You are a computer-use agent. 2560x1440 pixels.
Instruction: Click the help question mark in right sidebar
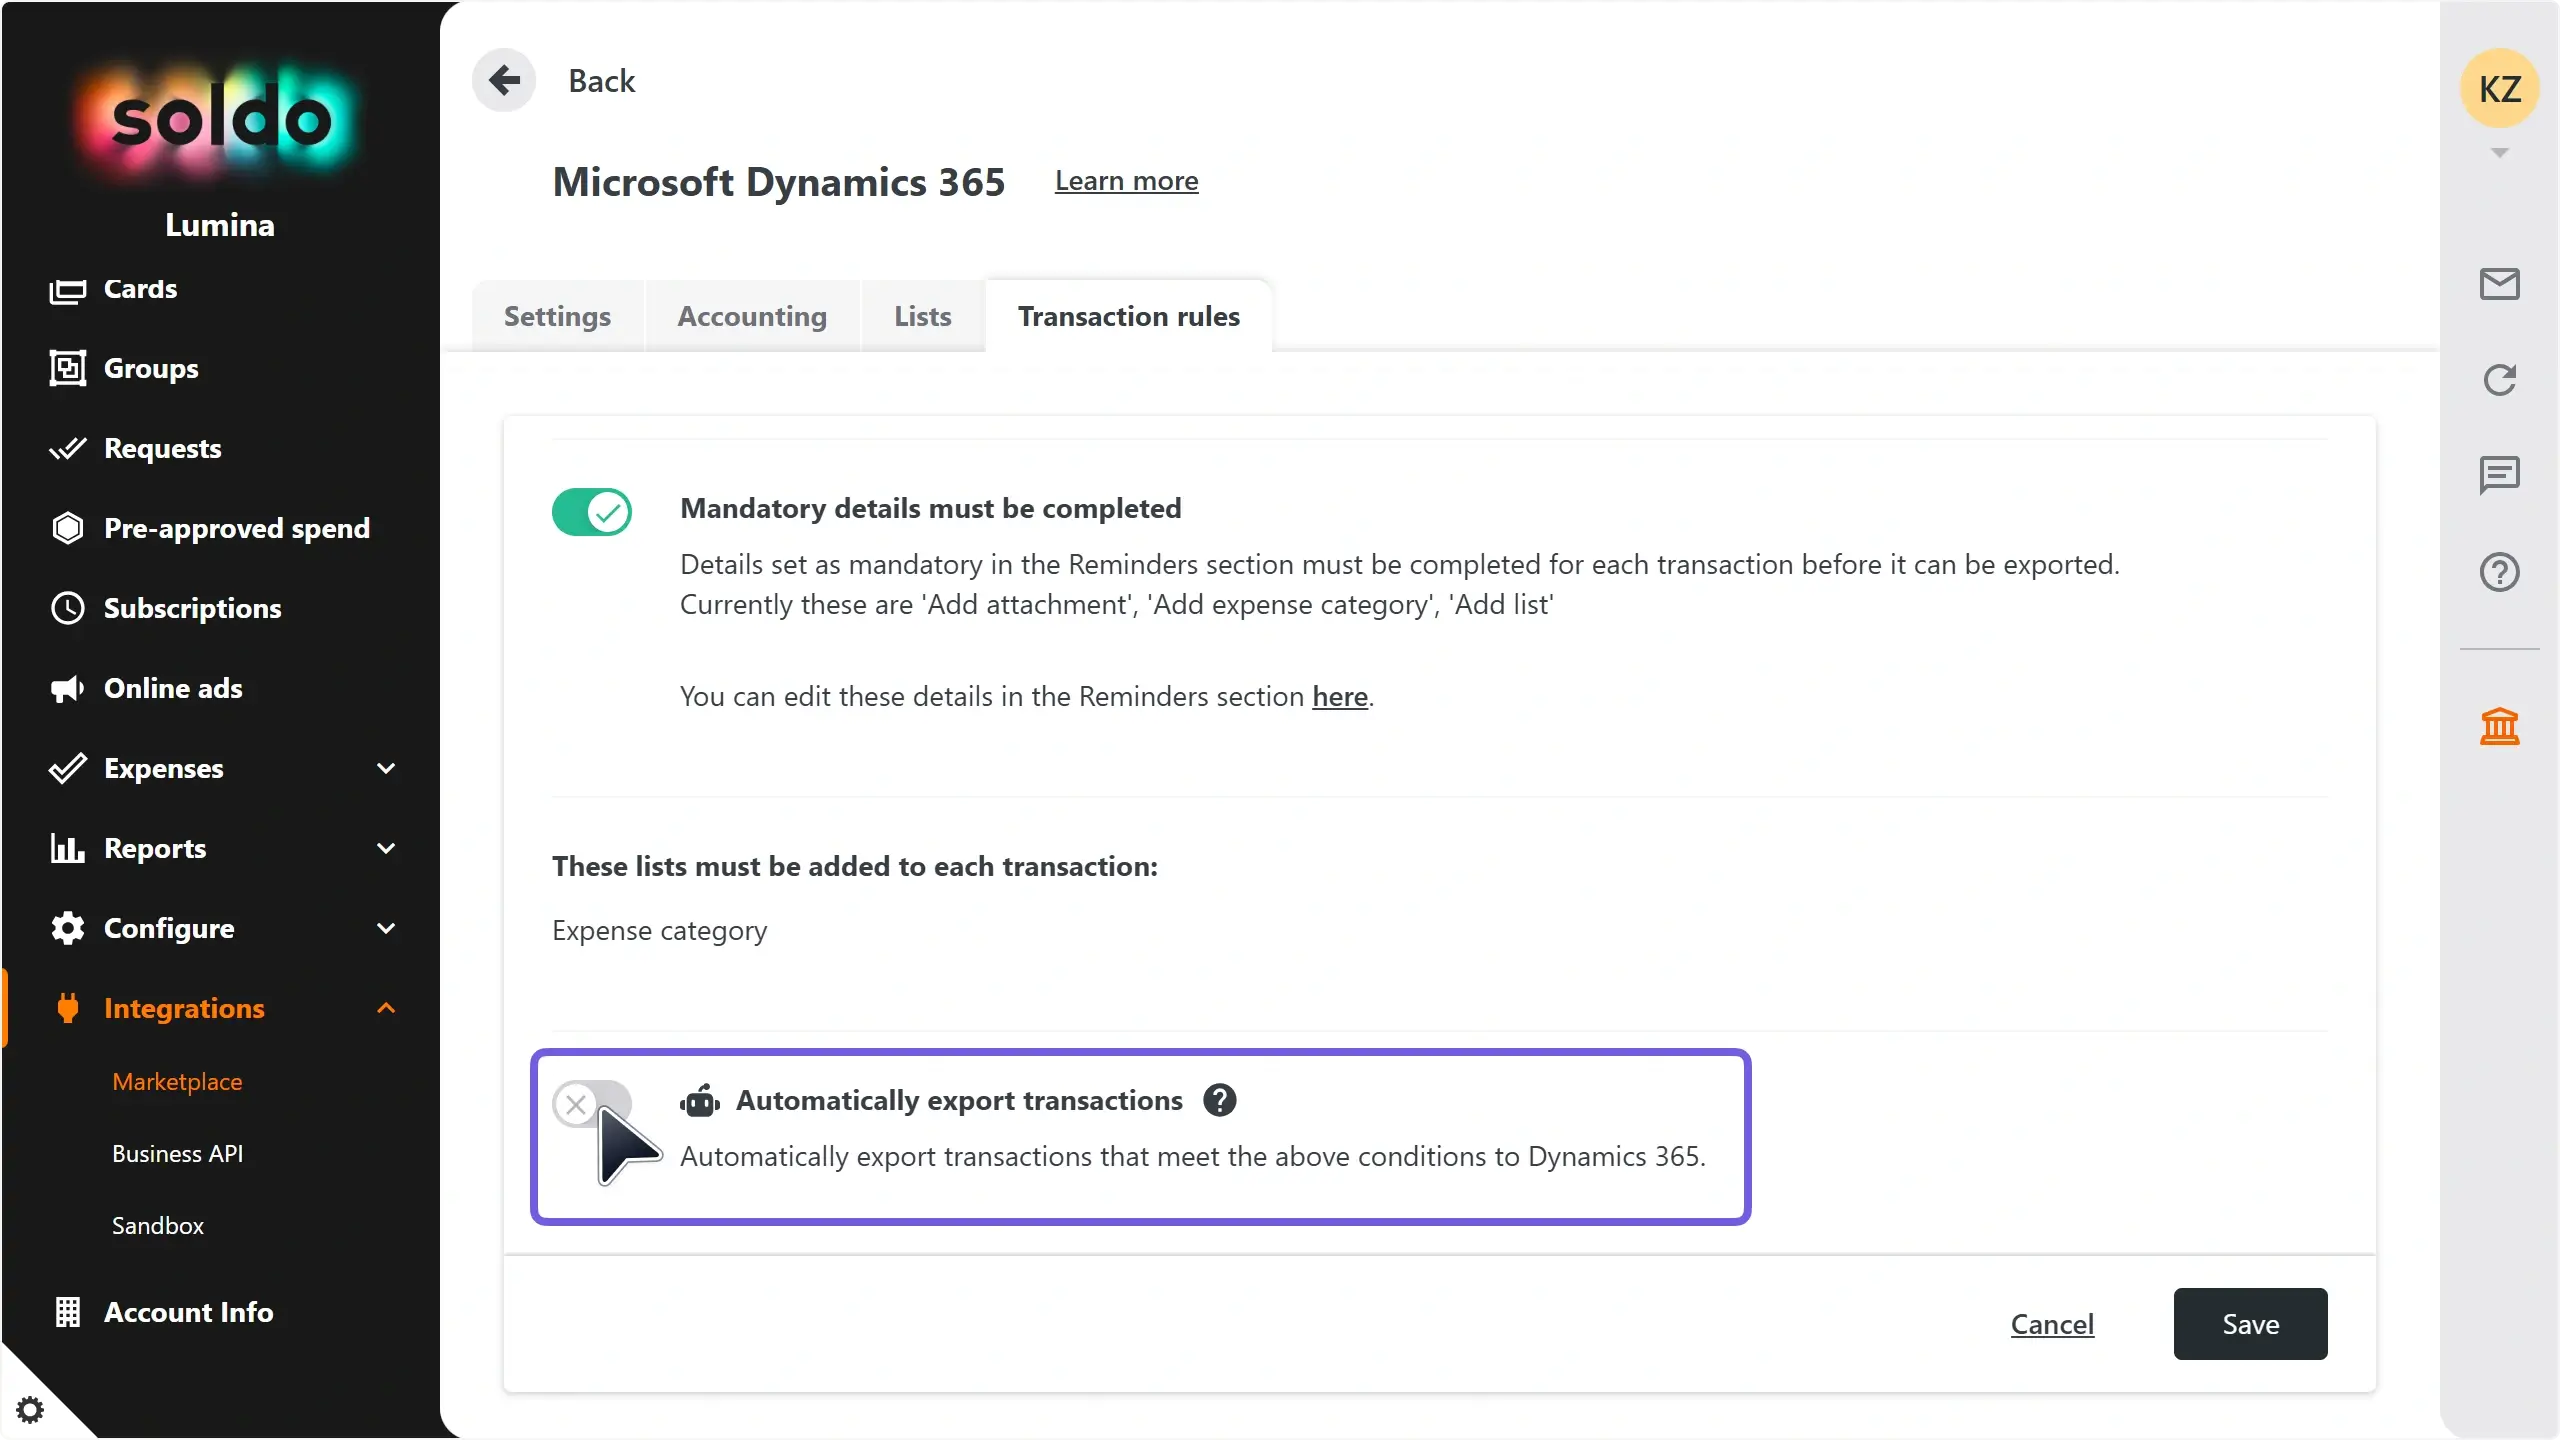point(2499,572)
